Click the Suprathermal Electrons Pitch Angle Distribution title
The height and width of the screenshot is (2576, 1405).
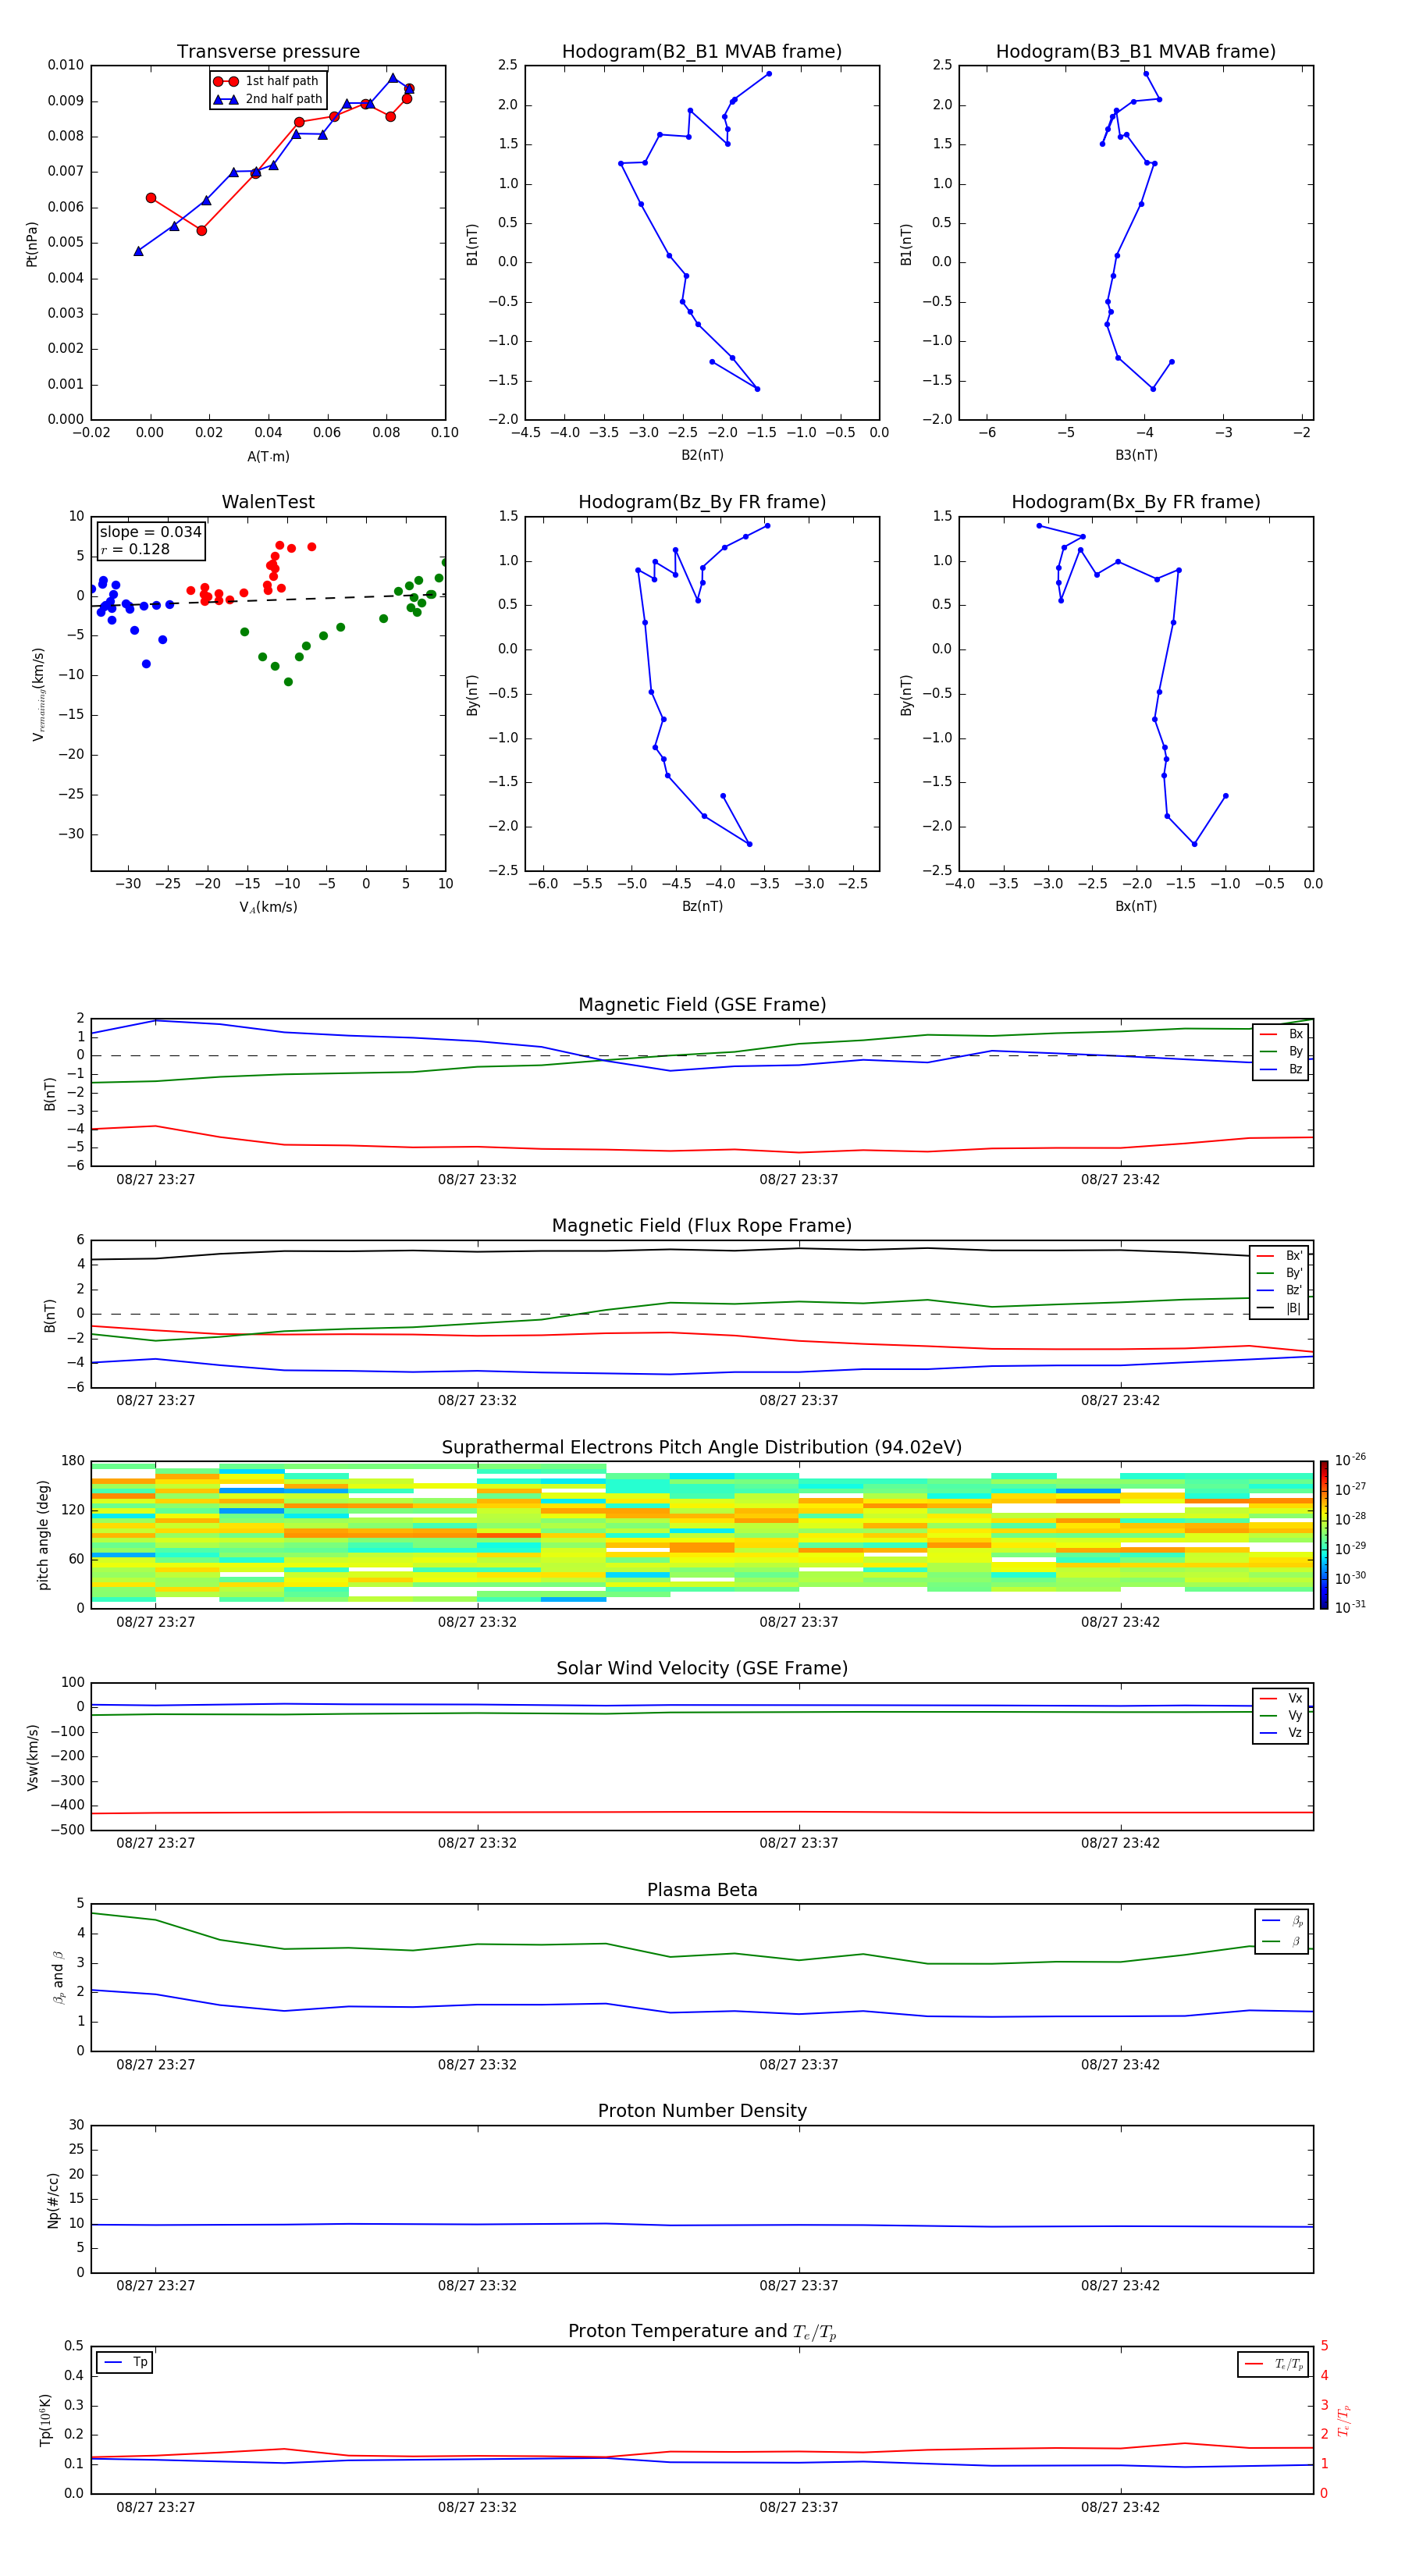[x=702, y=1448]
